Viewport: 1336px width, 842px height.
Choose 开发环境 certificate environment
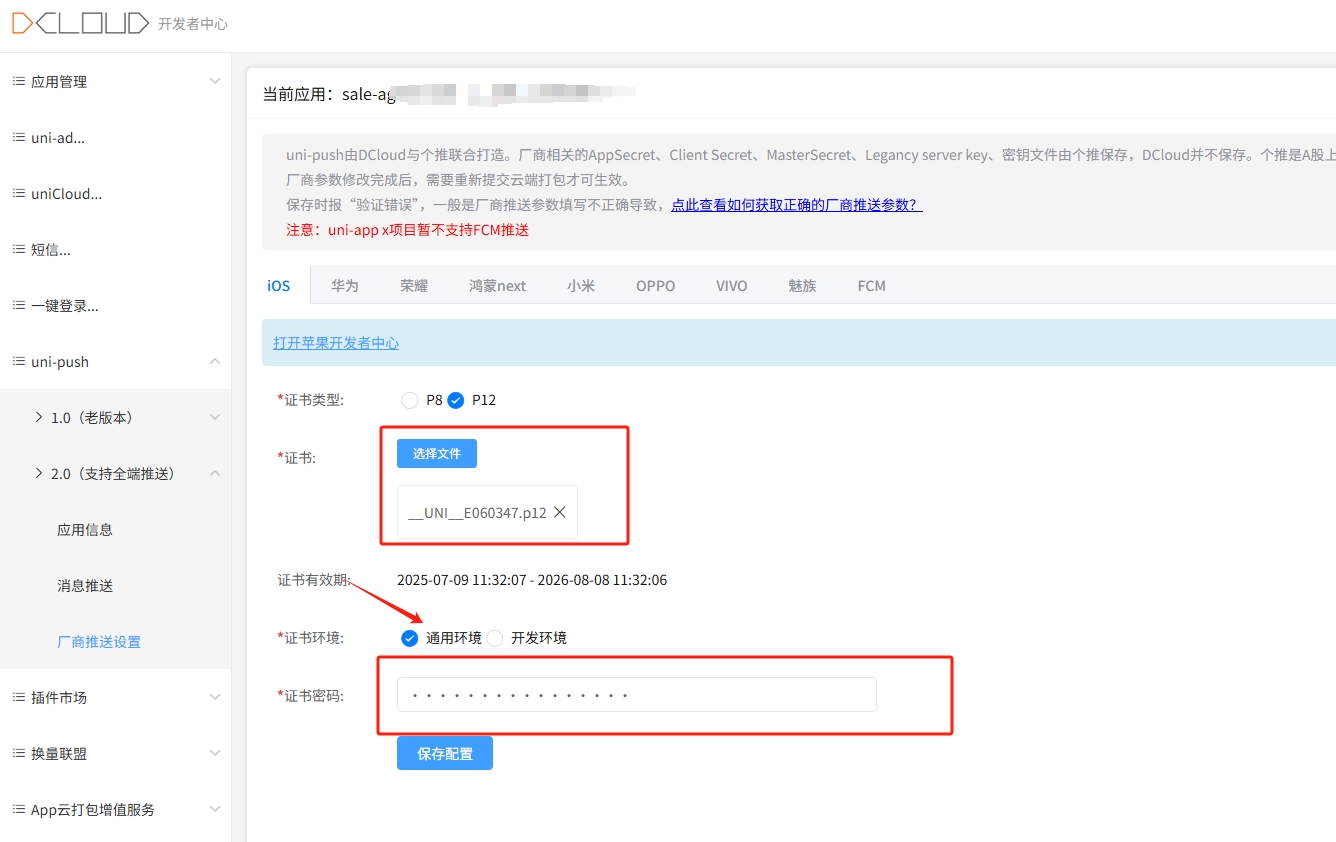click(x=494, y=638)
